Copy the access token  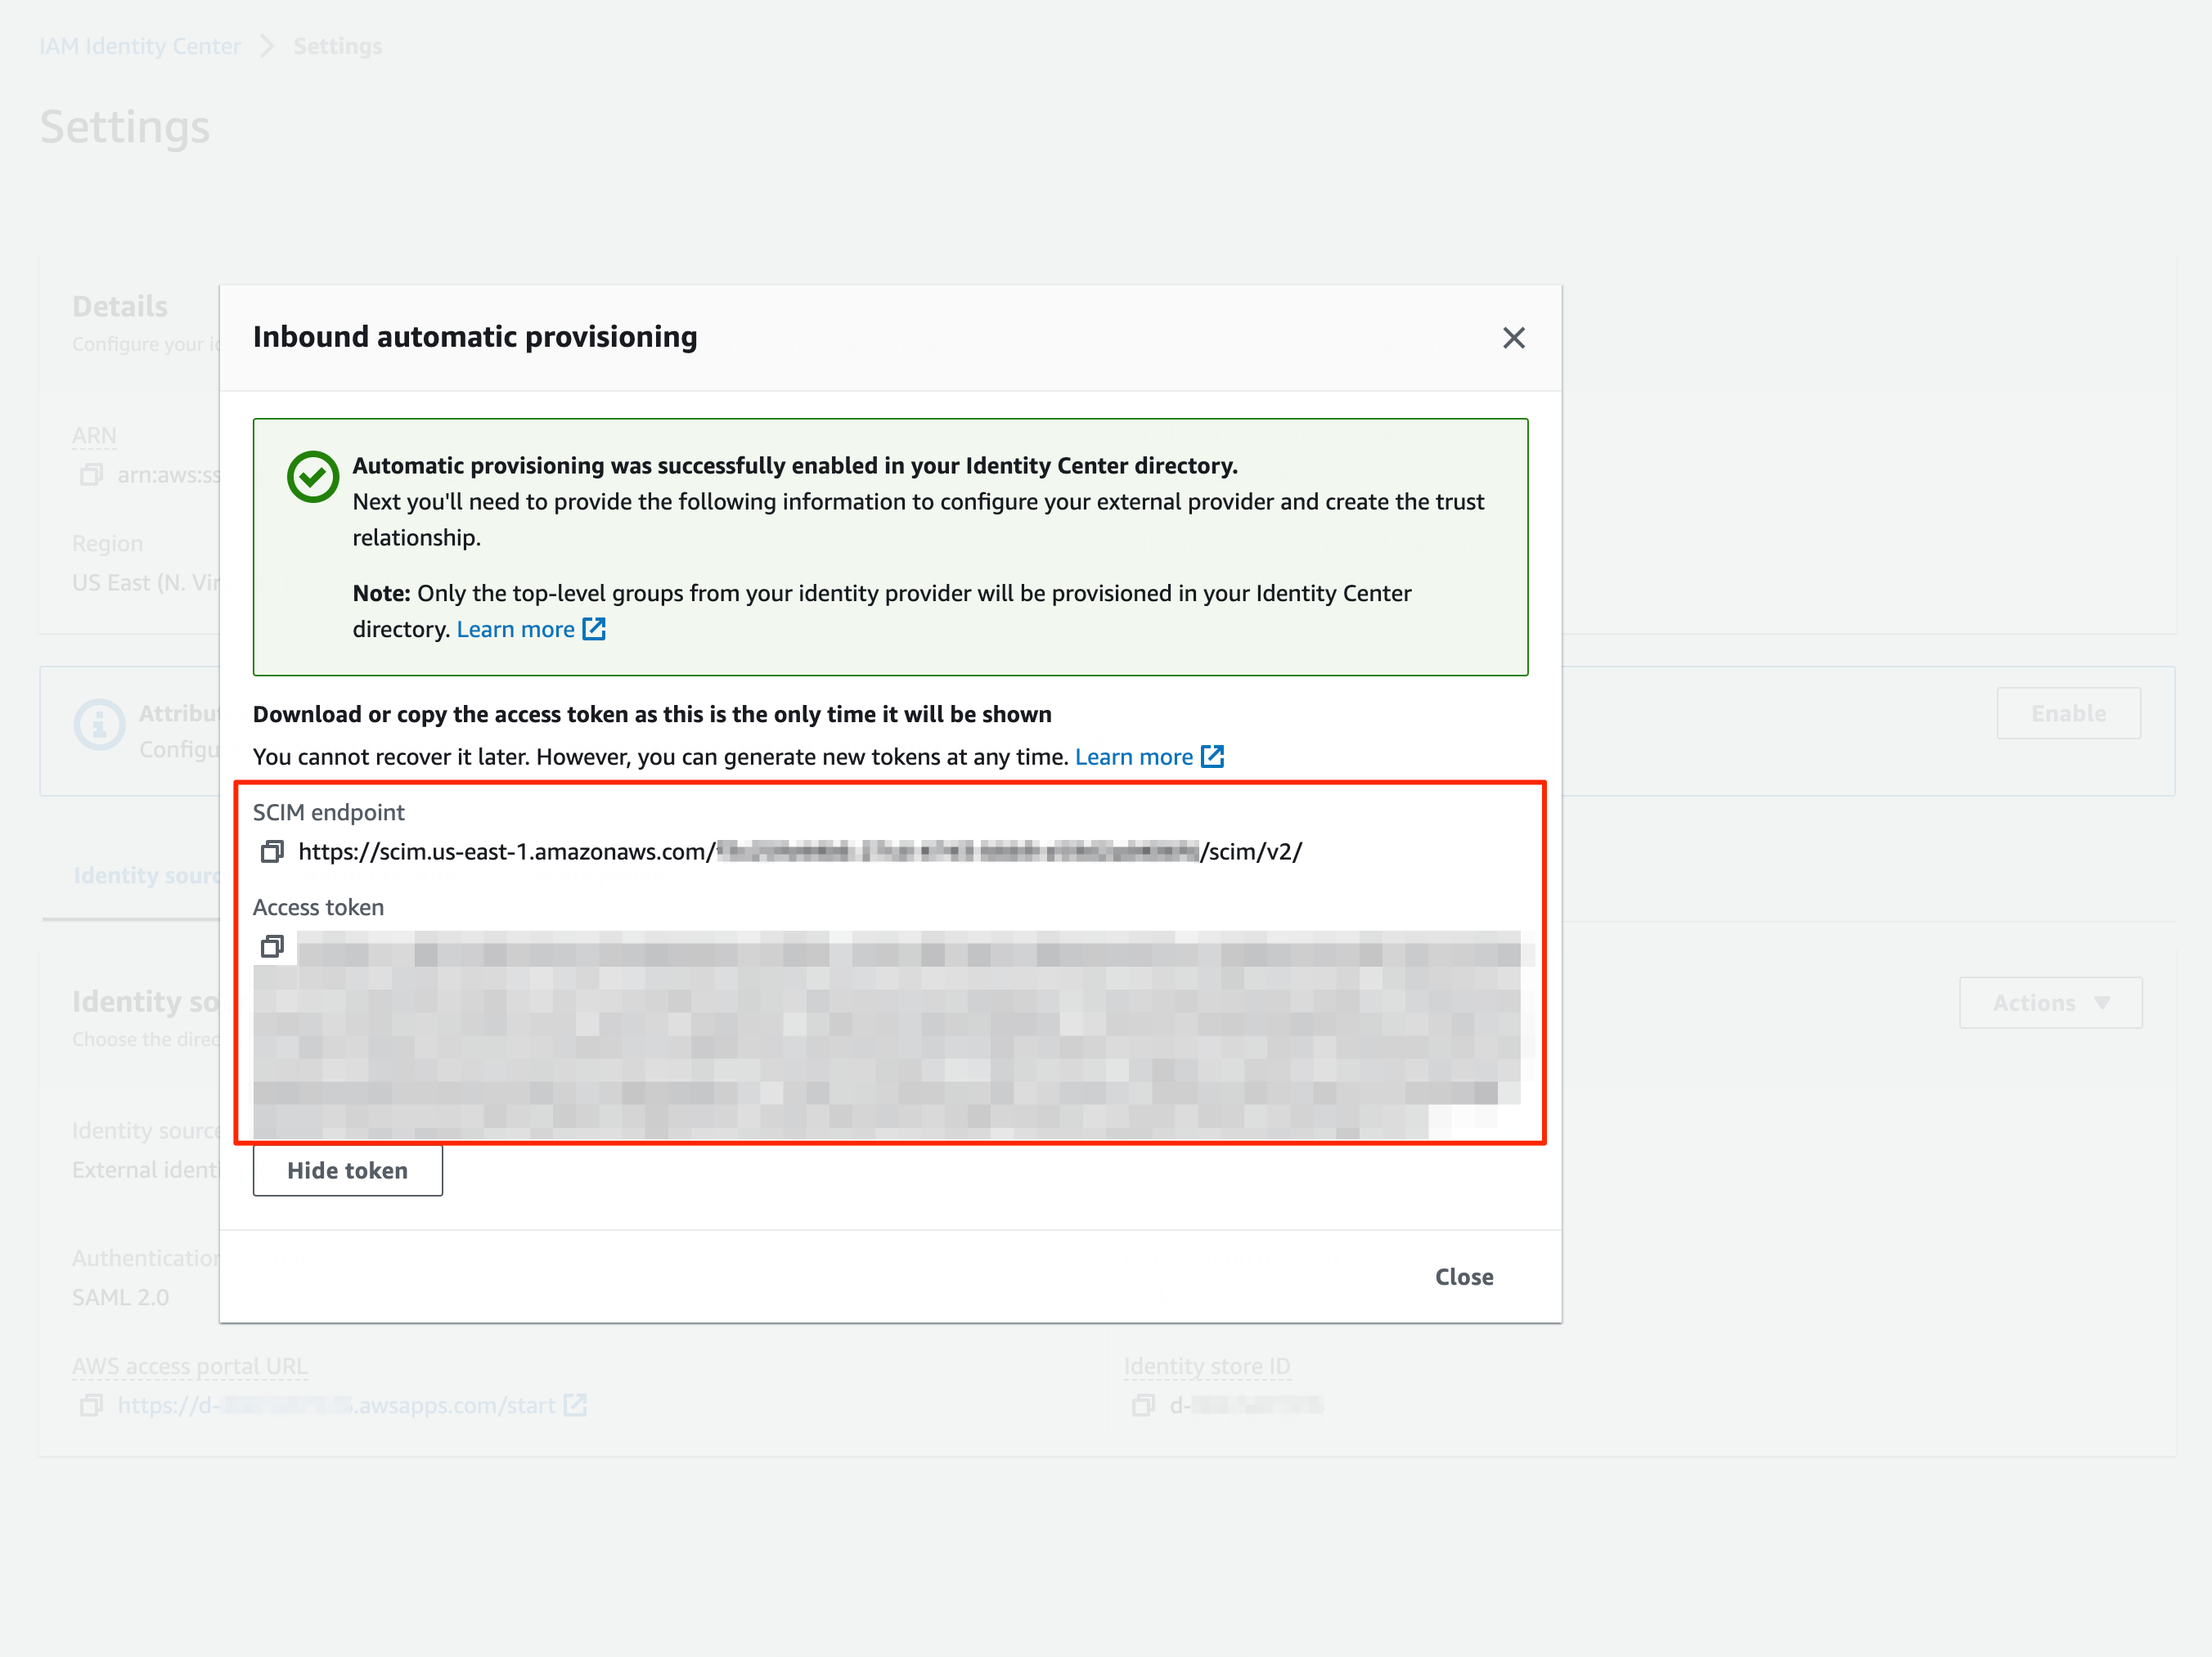coord(272,946)
